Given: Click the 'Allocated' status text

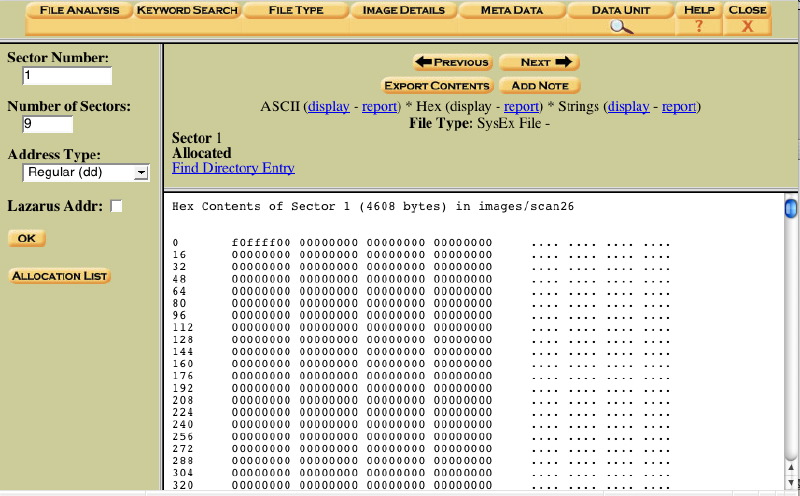Looking at the screenshot, I should tap(202, 153).
